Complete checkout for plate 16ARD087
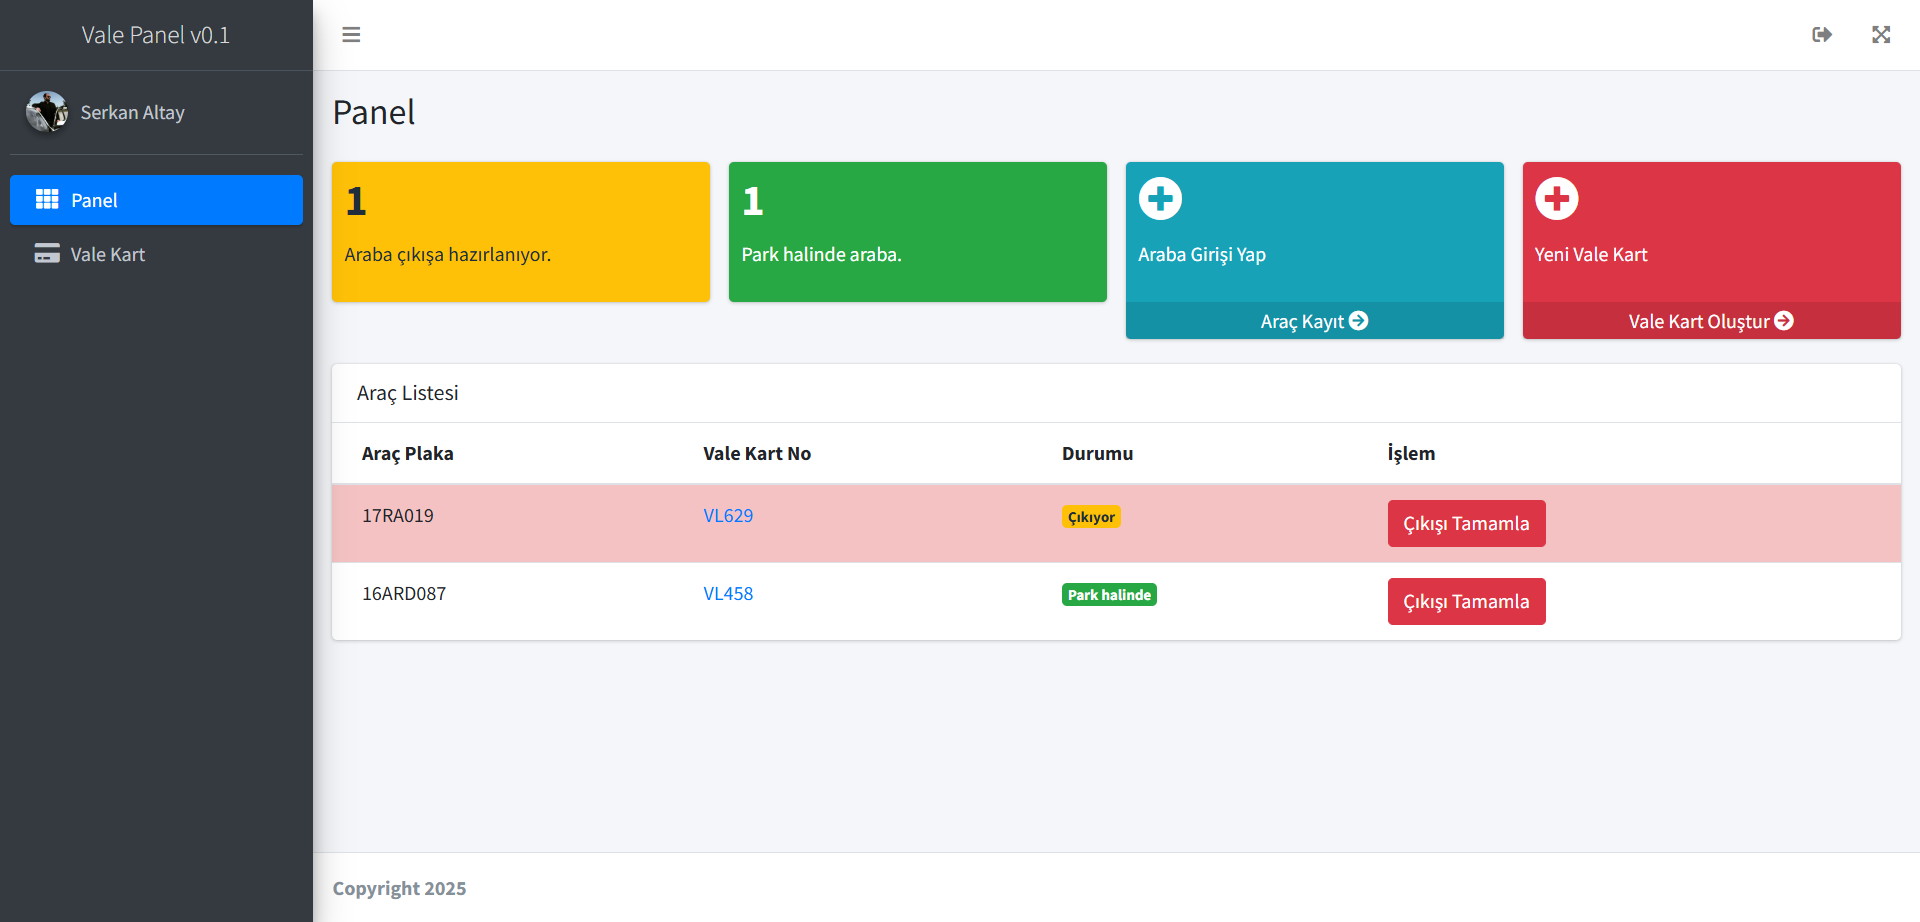This screenshot has height=922, width=1920. (x=1466, y=601)
